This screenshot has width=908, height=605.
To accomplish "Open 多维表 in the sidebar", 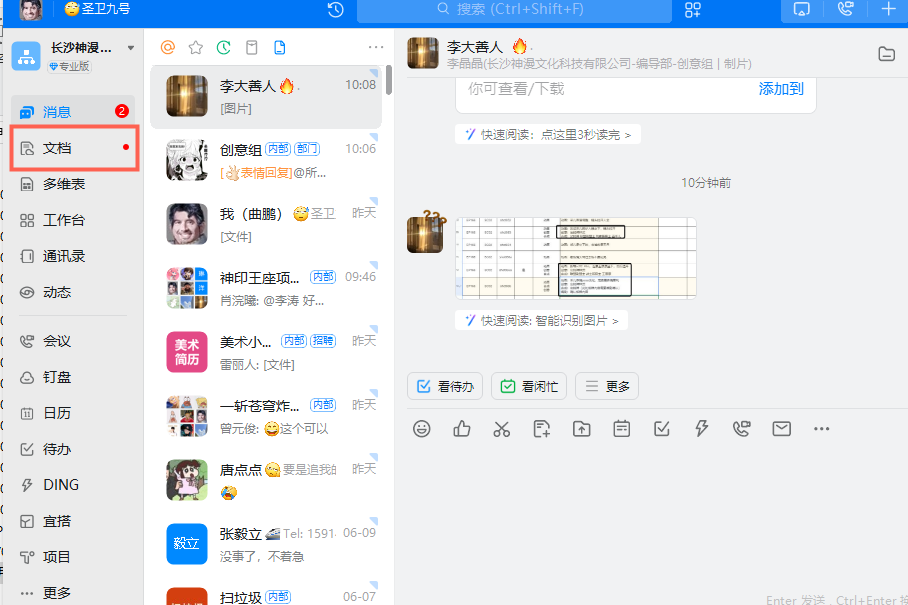I will pos(73,184).
